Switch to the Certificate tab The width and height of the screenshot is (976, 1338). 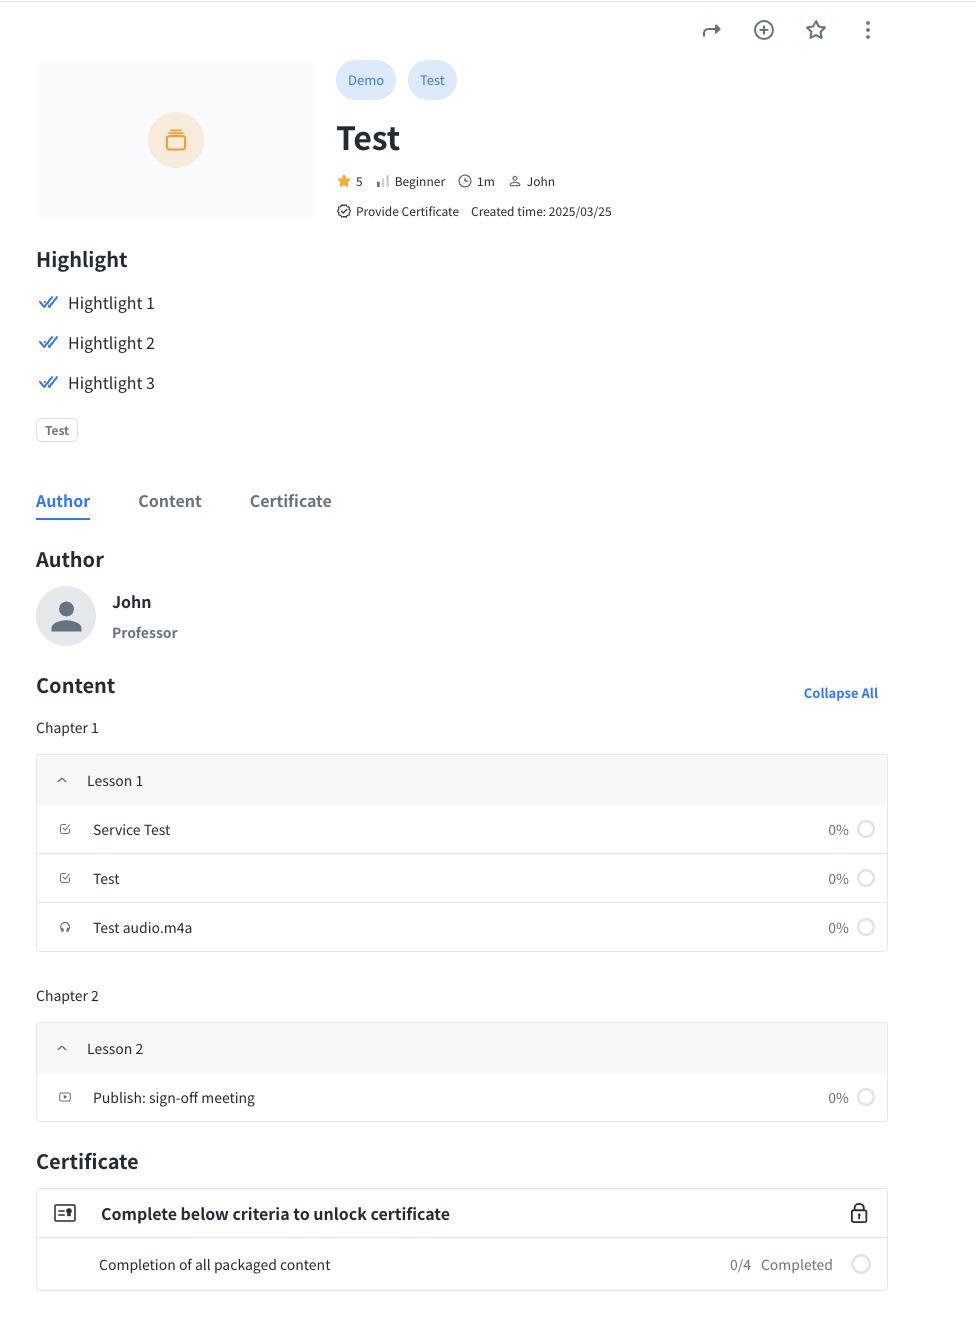(x=290, y=501)
